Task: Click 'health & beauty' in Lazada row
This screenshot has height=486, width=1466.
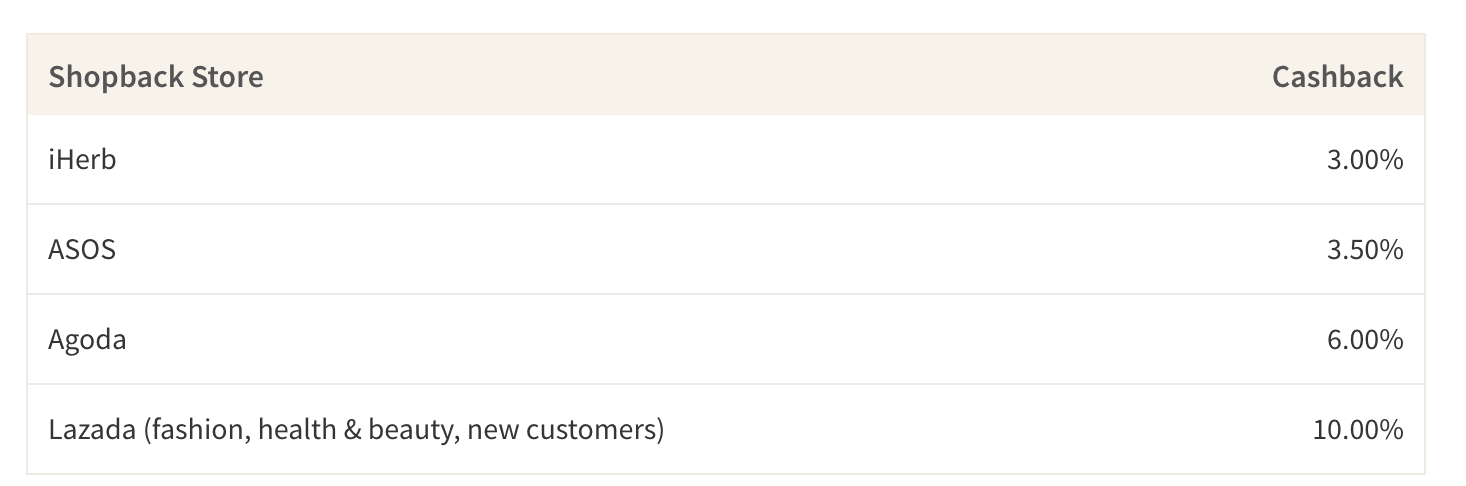Action: 359,430
